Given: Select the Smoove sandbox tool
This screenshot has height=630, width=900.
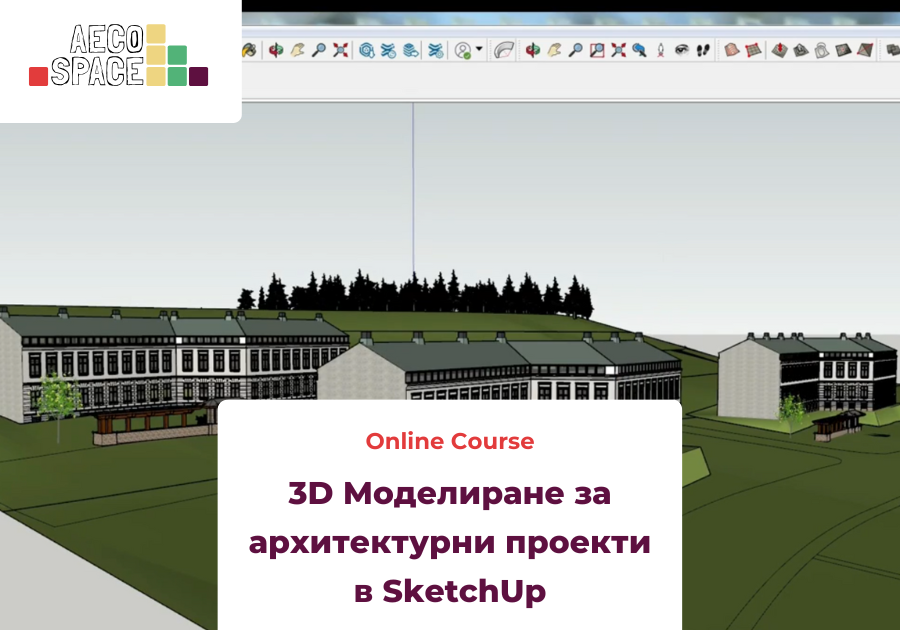Looking at the screenshot, I should (781, 49).
